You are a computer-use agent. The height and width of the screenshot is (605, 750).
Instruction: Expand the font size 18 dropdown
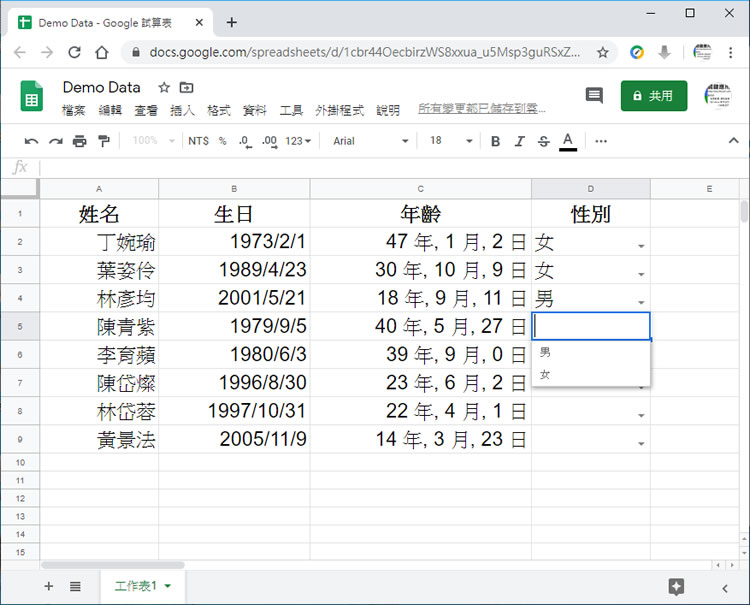448,141
